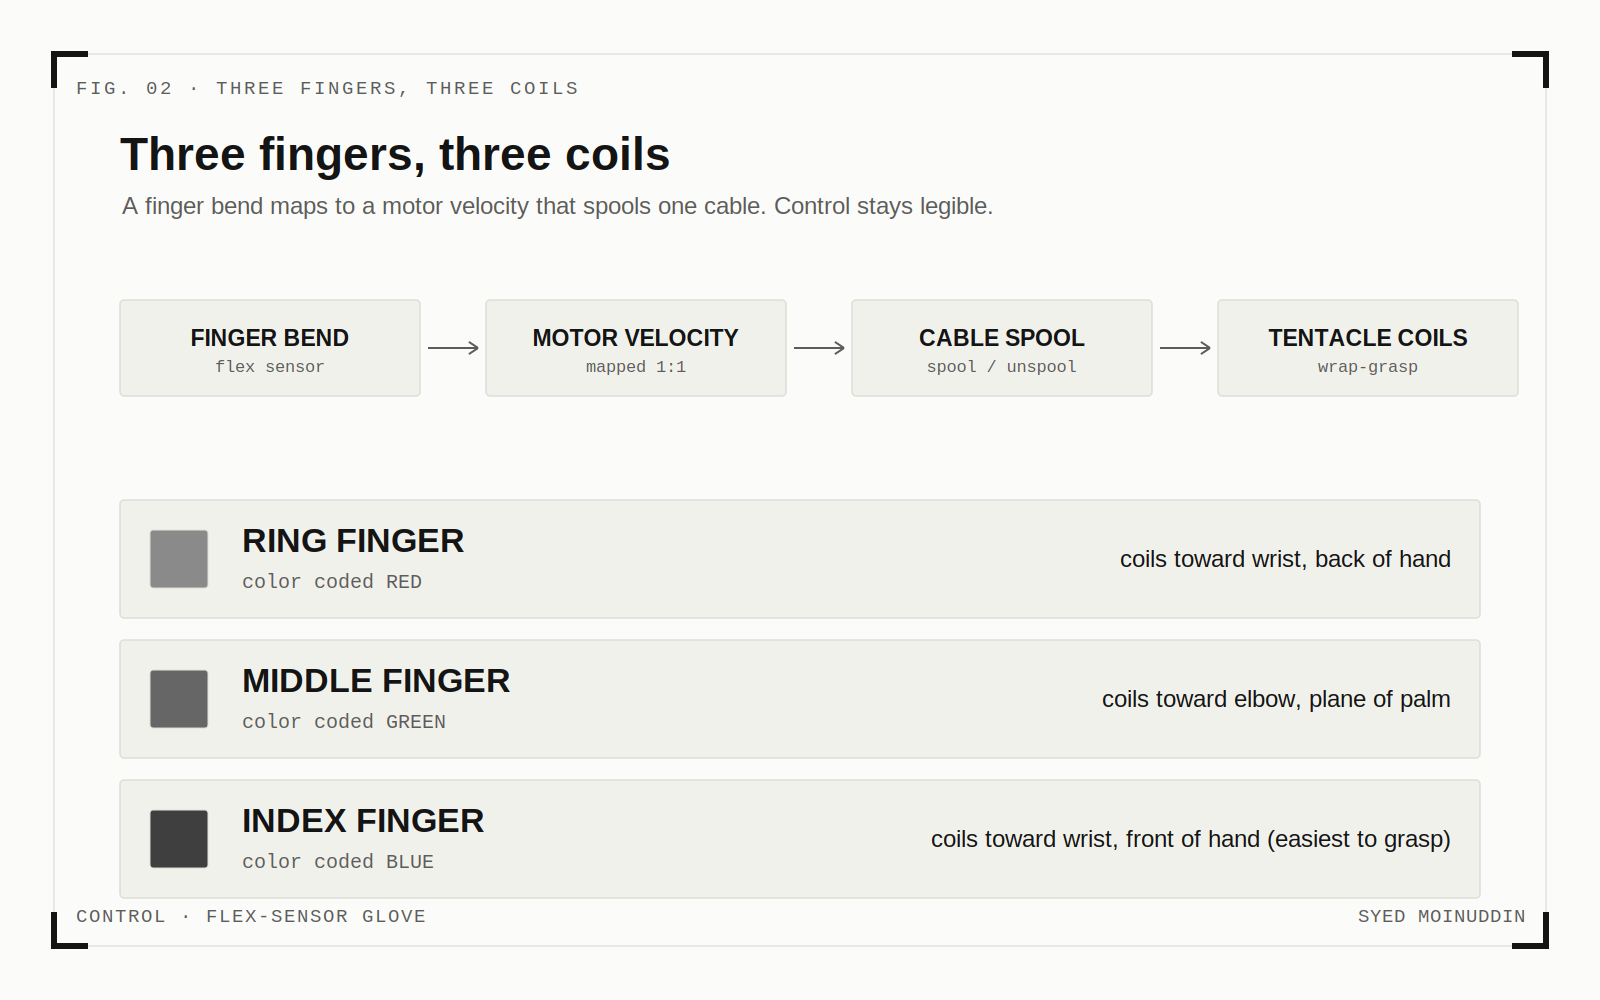Screen dimensions: 1600x1000
Task: Click arrow between Cable Spool and Tentacle Coils
Action: pyautogui.click(x=1185, y=348)
